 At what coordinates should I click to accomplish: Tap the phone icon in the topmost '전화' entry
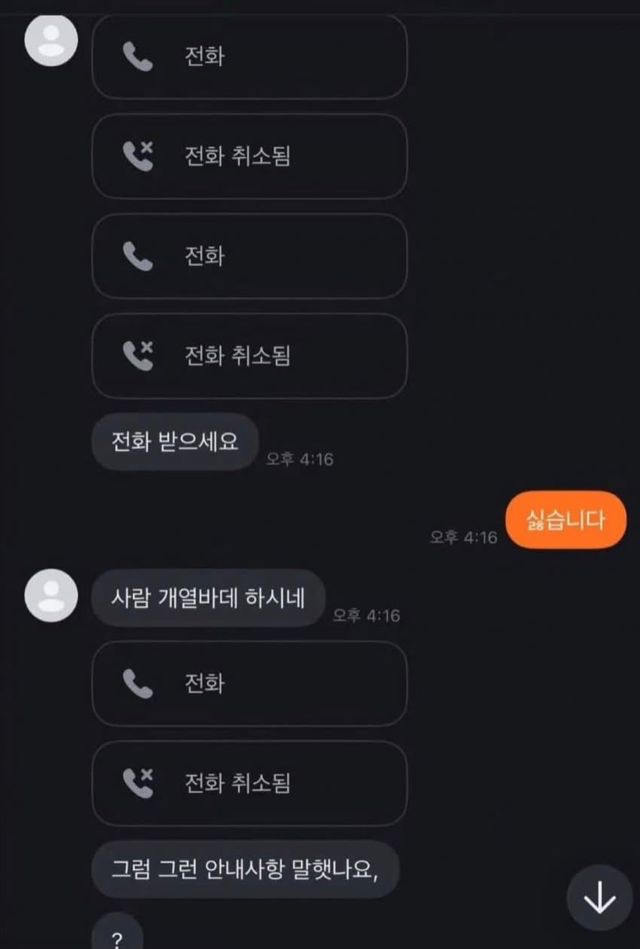[x=138, y=56]
